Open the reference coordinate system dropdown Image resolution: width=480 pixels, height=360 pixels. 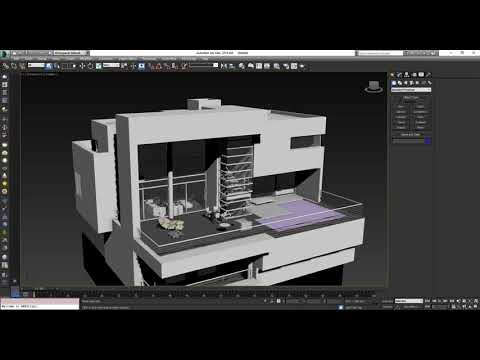111,65
